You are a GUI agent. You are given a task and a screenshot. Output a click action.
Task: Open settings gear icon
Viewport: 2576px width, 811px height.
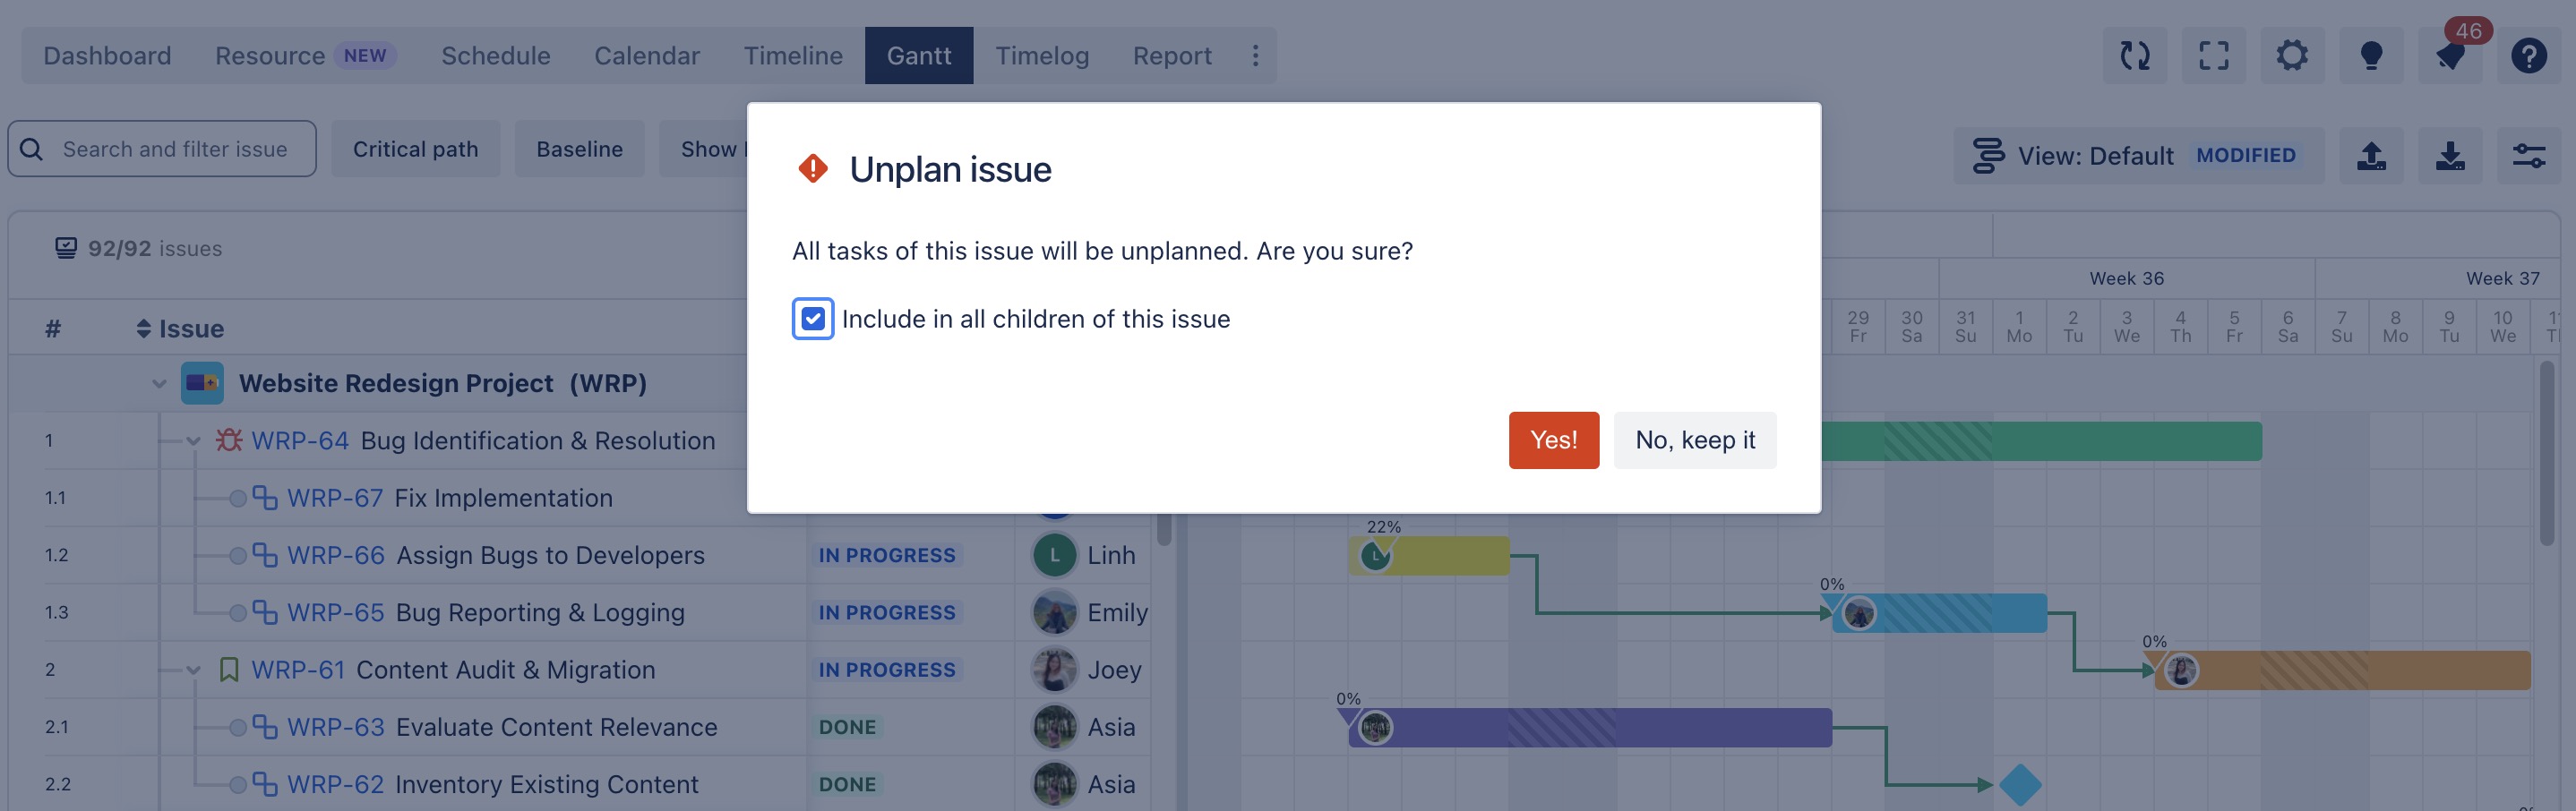point(2292,56)
